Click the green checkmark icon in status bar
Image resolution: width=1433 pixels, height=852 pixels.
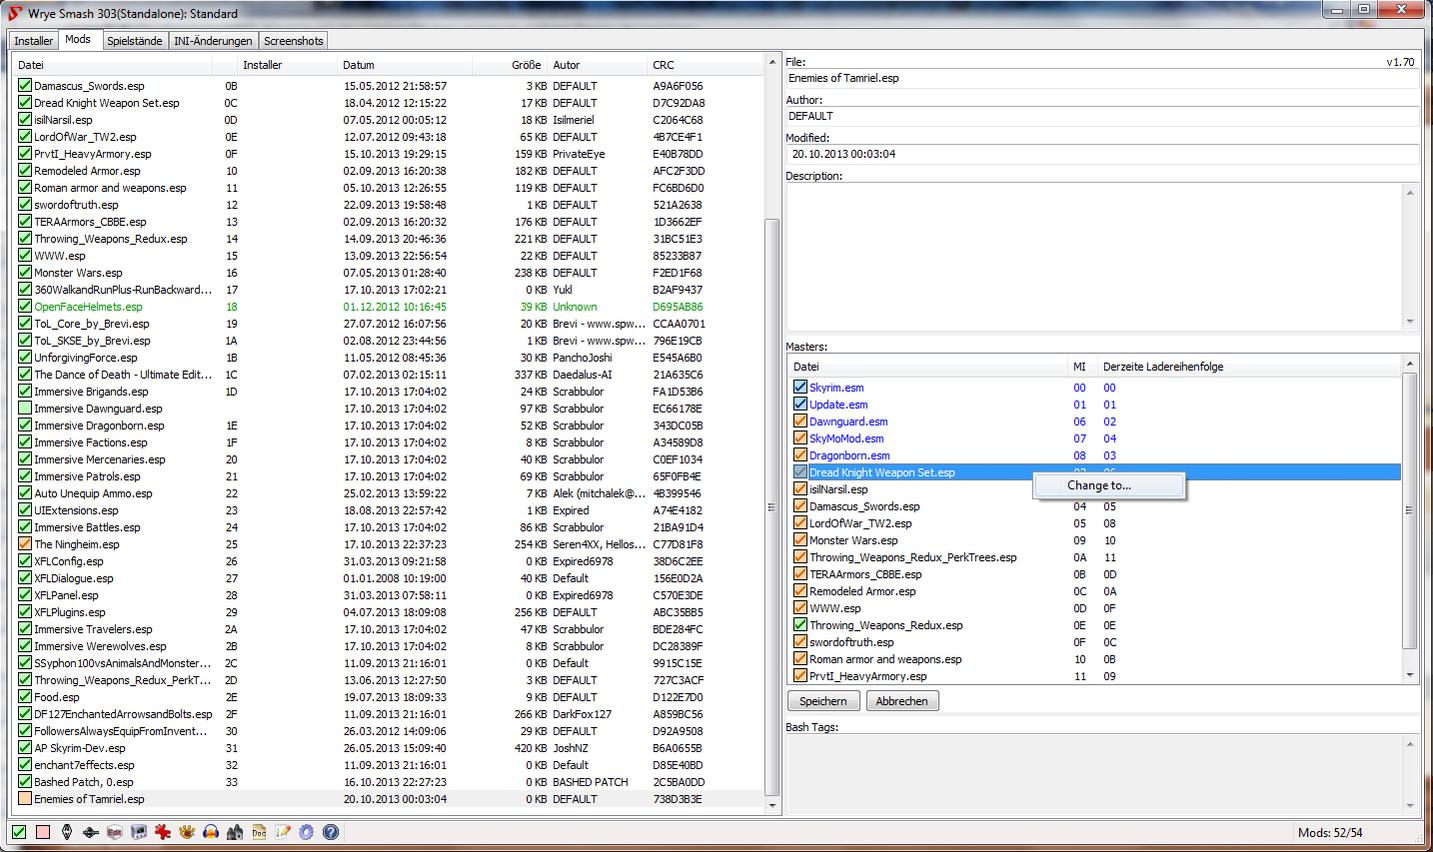(19, 832)
